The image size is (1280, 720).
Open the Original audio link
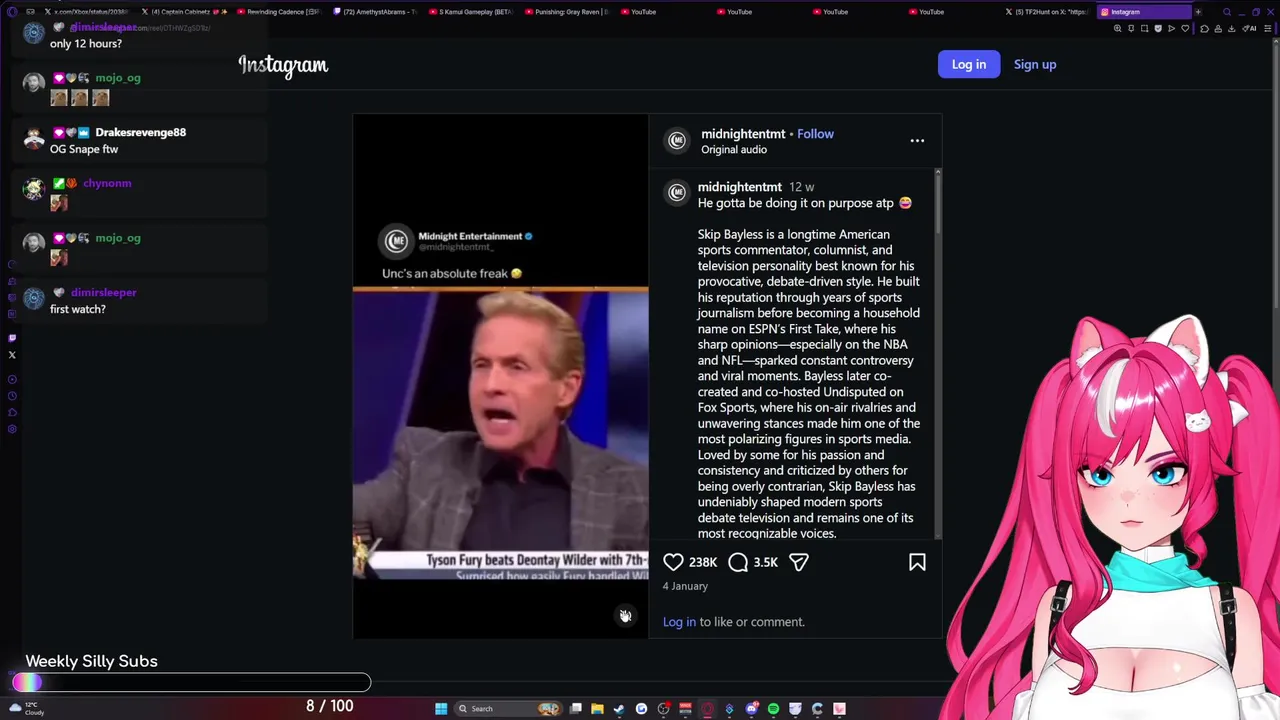click(x=734, y=150)
